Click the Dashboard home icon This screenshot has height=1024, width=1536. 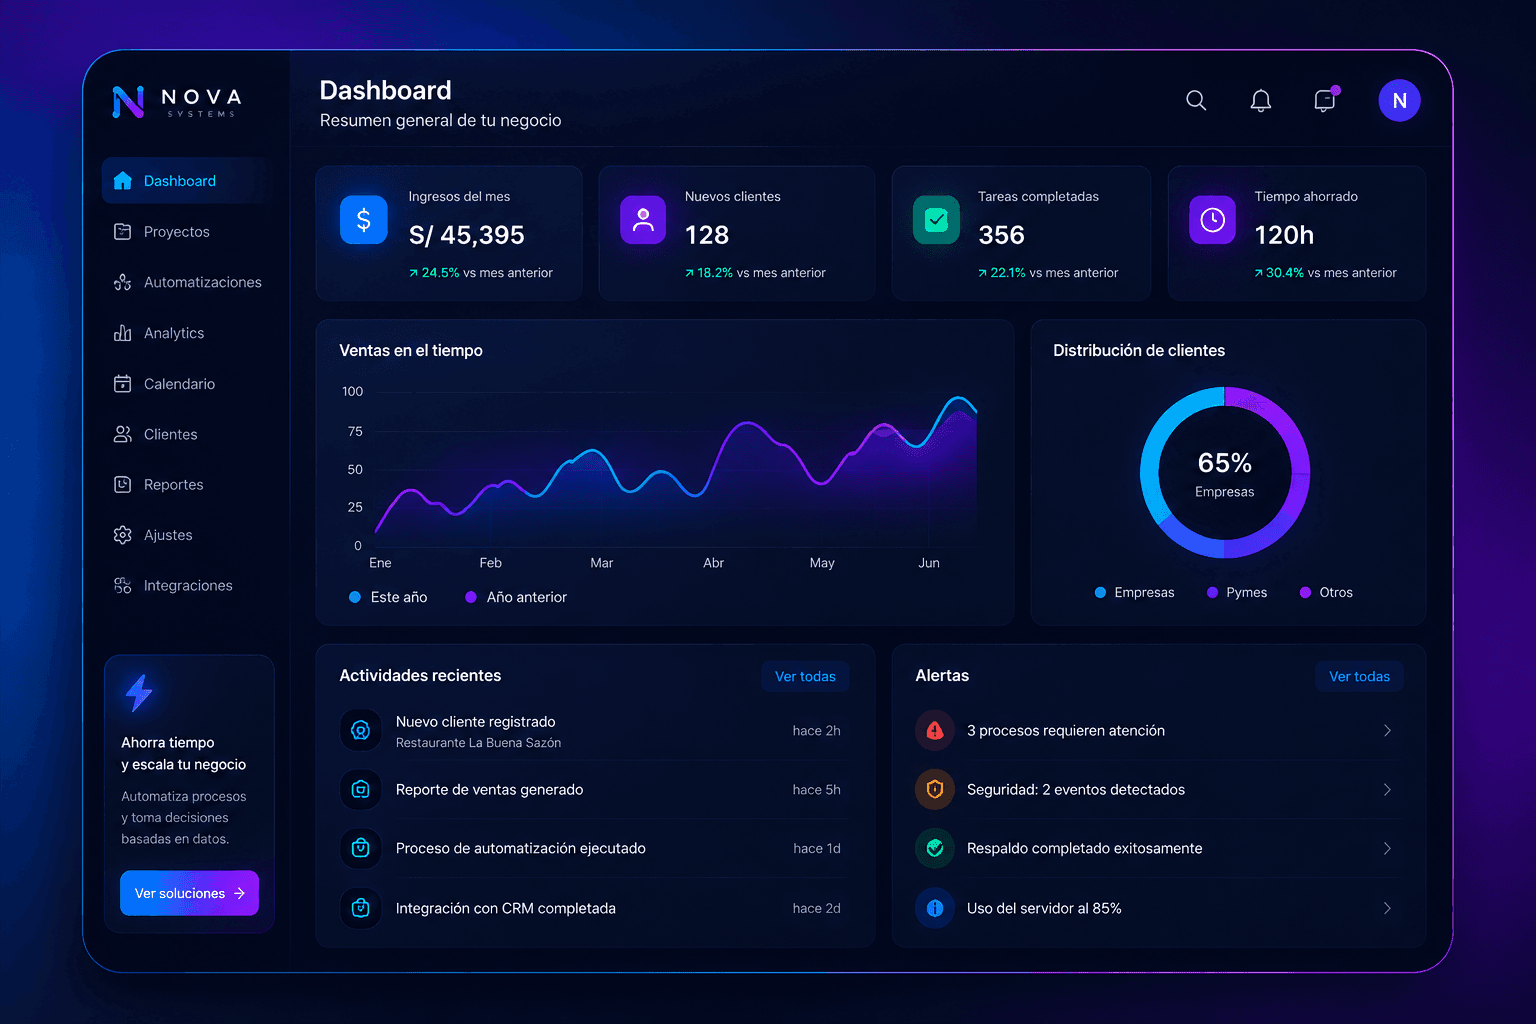(123, 181)
